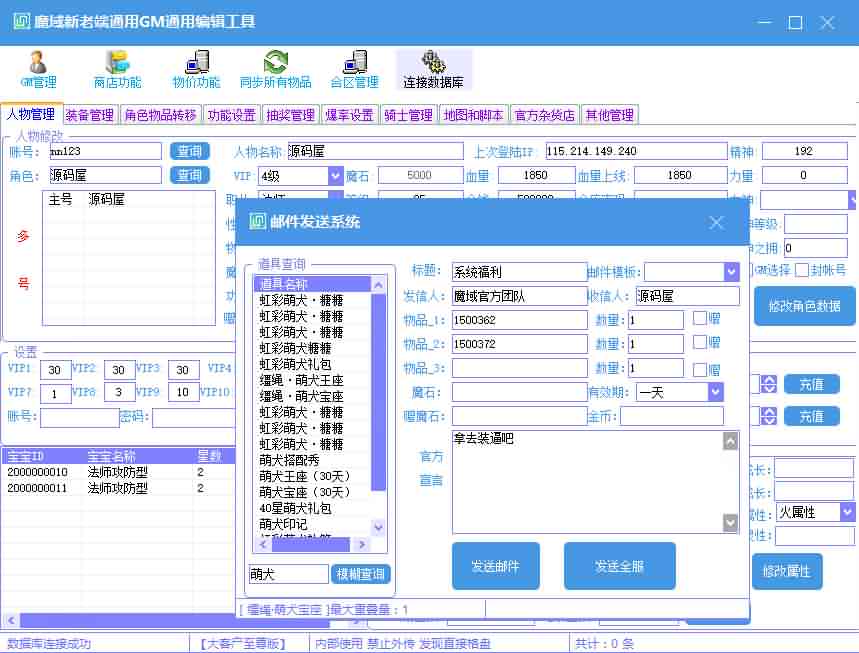
Task: Enable the 封帐号 checkbox
Action: [802, 270]
